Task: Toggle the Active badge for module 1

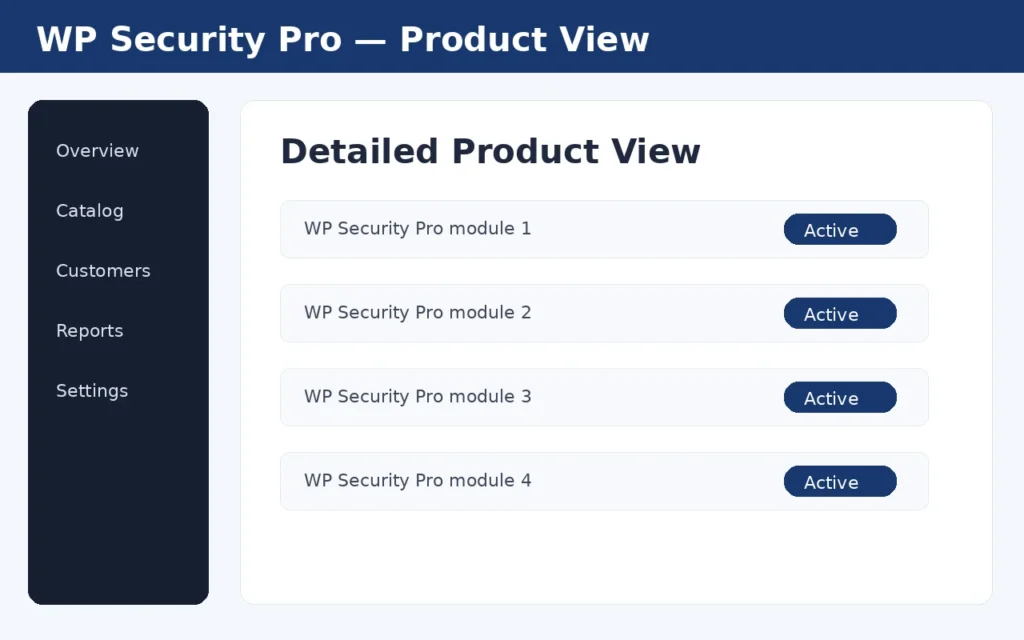Action: [x=840, y=229]
